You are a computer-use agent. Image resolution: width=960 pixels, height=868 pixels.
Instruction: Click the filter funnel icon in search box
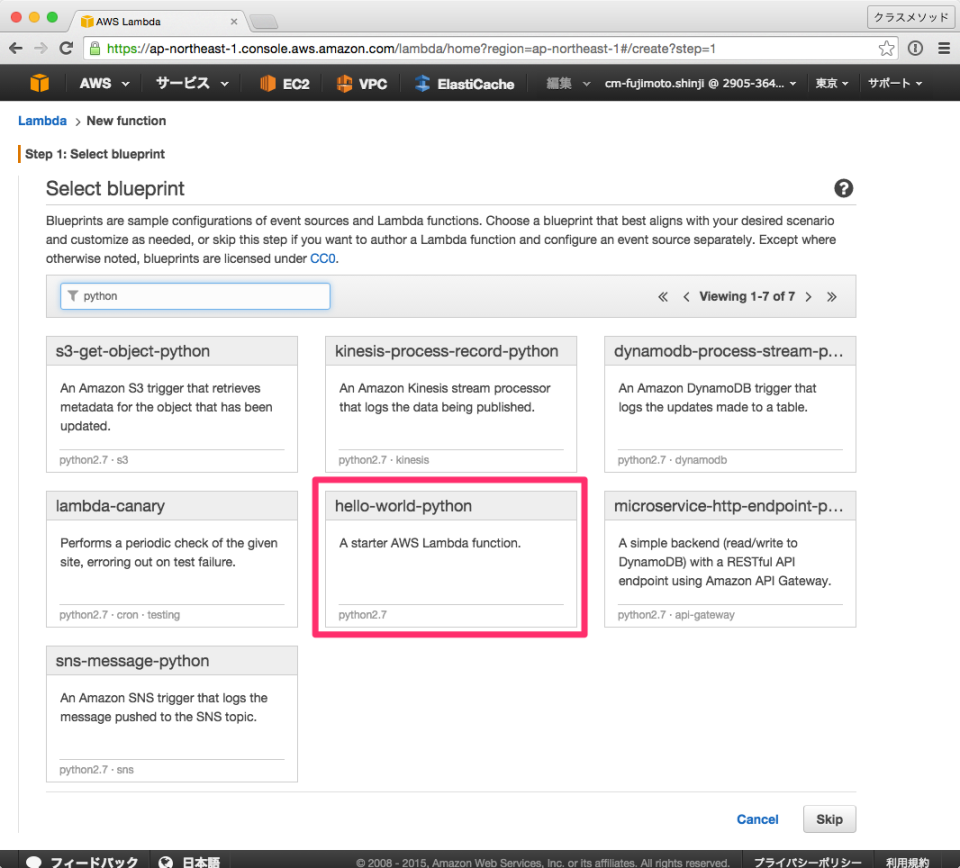tap(71, 296)
